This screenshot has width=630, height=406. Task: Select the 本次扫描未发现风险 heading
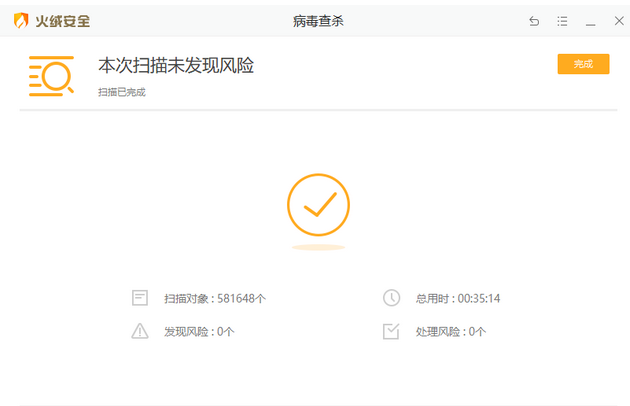pos(176,66)
